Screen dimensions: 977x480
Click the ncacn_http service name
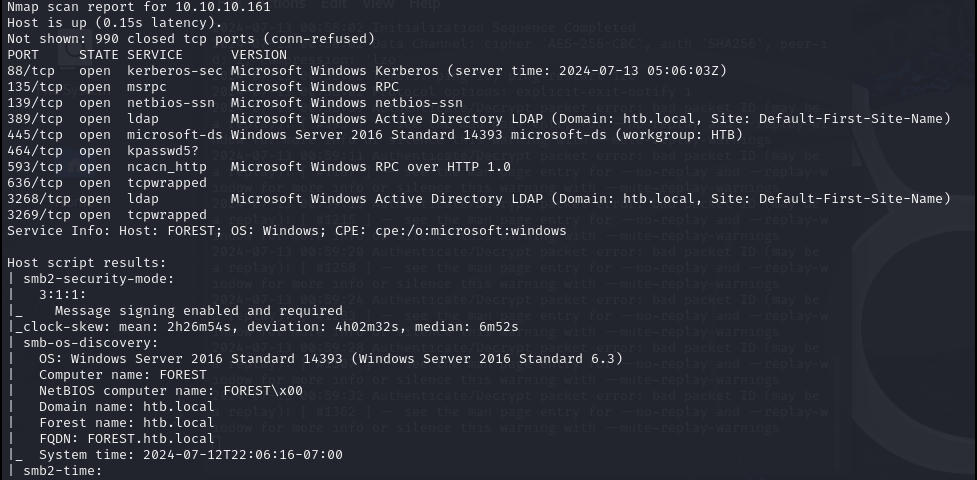click(x=166, y=166)
